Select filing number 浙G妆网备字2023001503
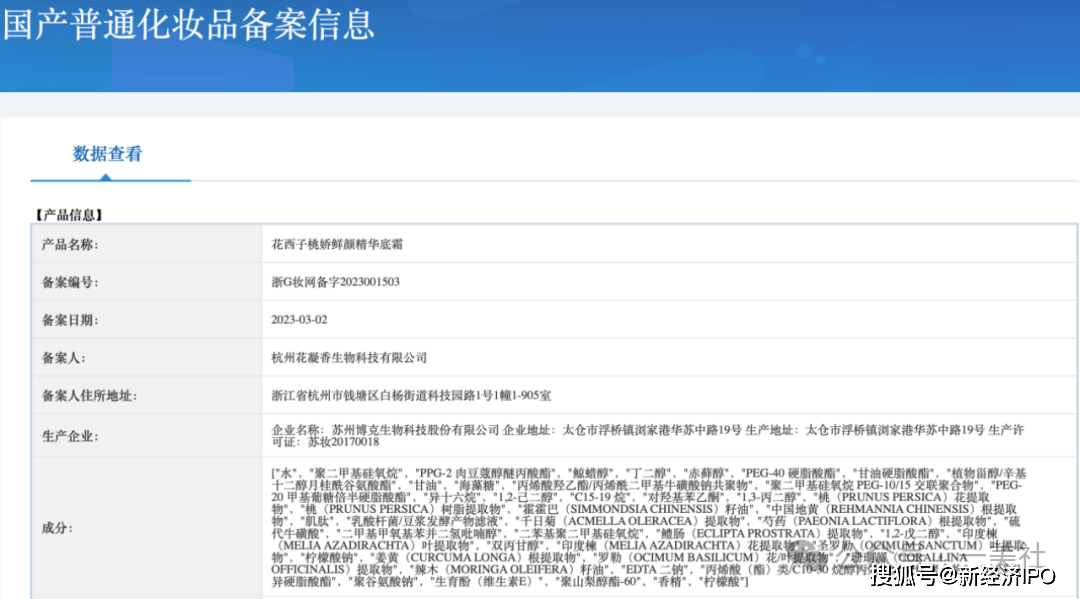Viewport: 1080px width, 599px height. coord(335,282)
